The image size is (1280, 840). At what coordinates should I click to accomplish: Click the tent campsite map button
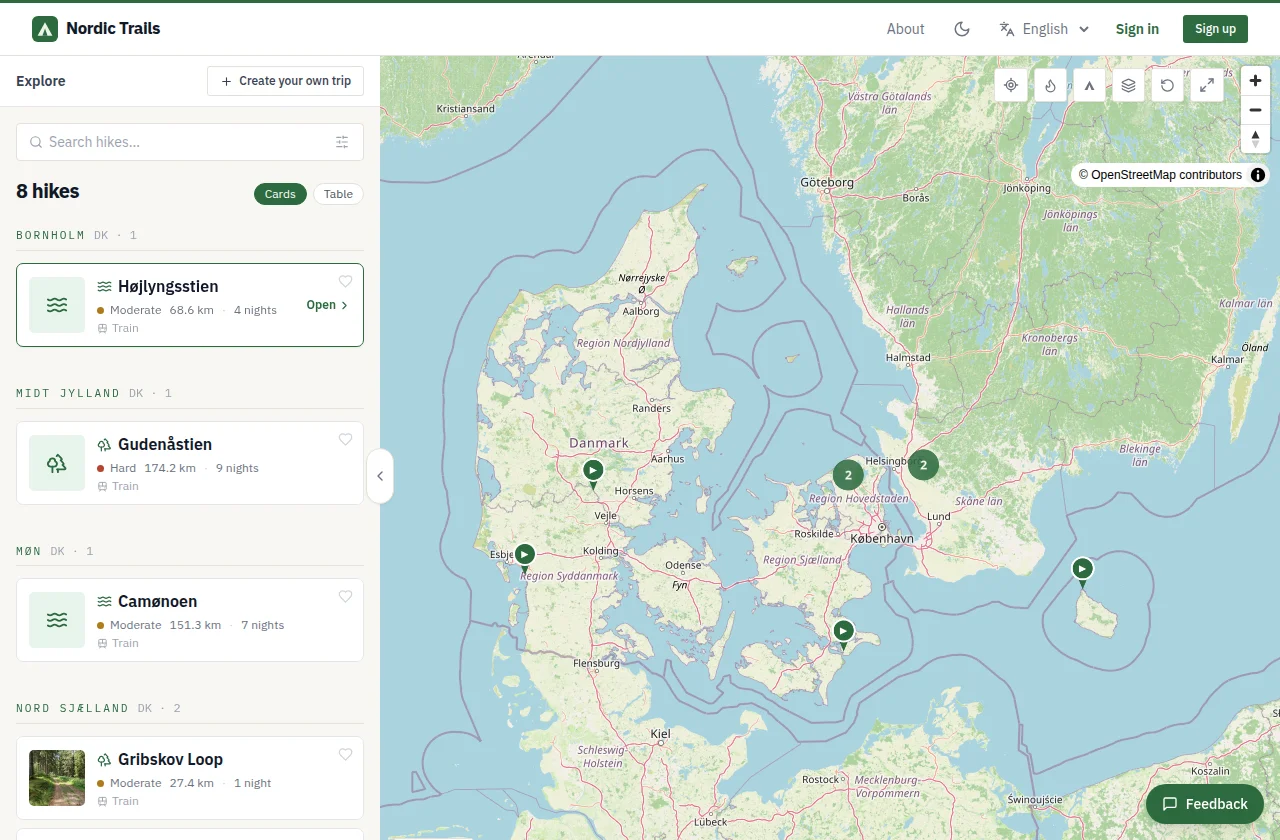click(1089, 85)
